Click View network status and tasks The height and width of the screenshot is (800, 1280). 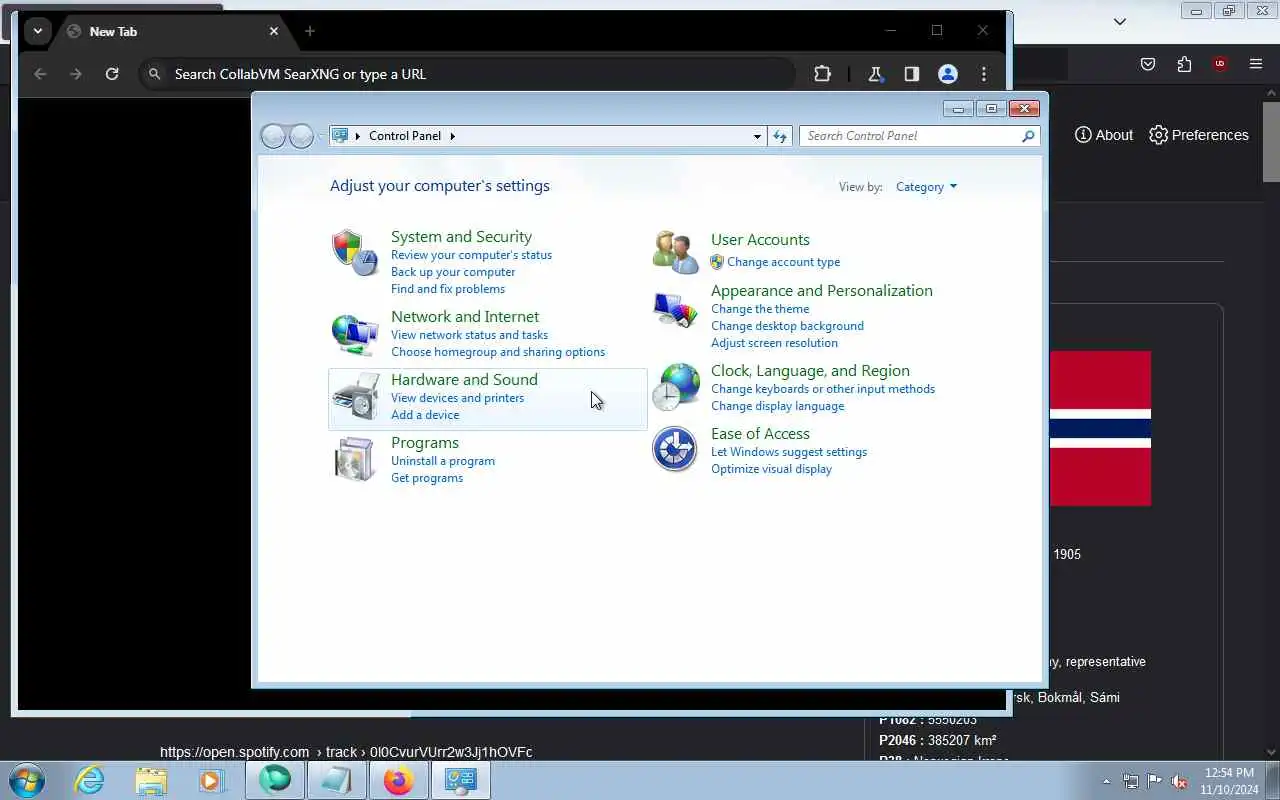pos(469,335)
